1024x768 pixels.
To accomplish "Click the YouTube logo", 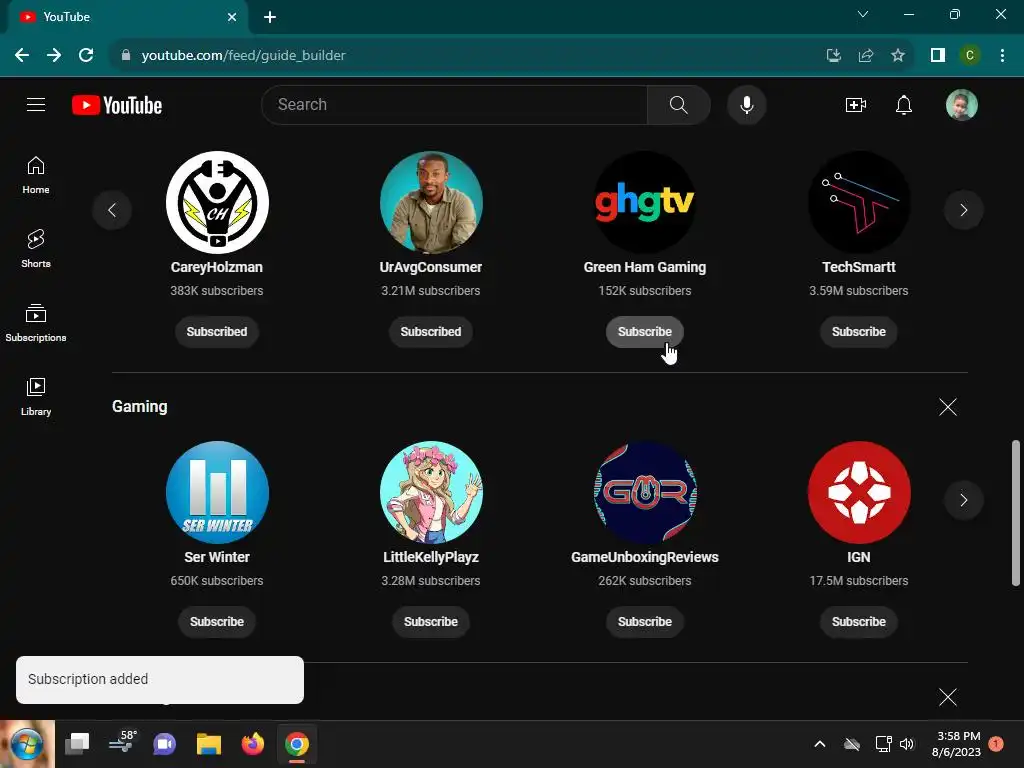I will pos(117,105).
